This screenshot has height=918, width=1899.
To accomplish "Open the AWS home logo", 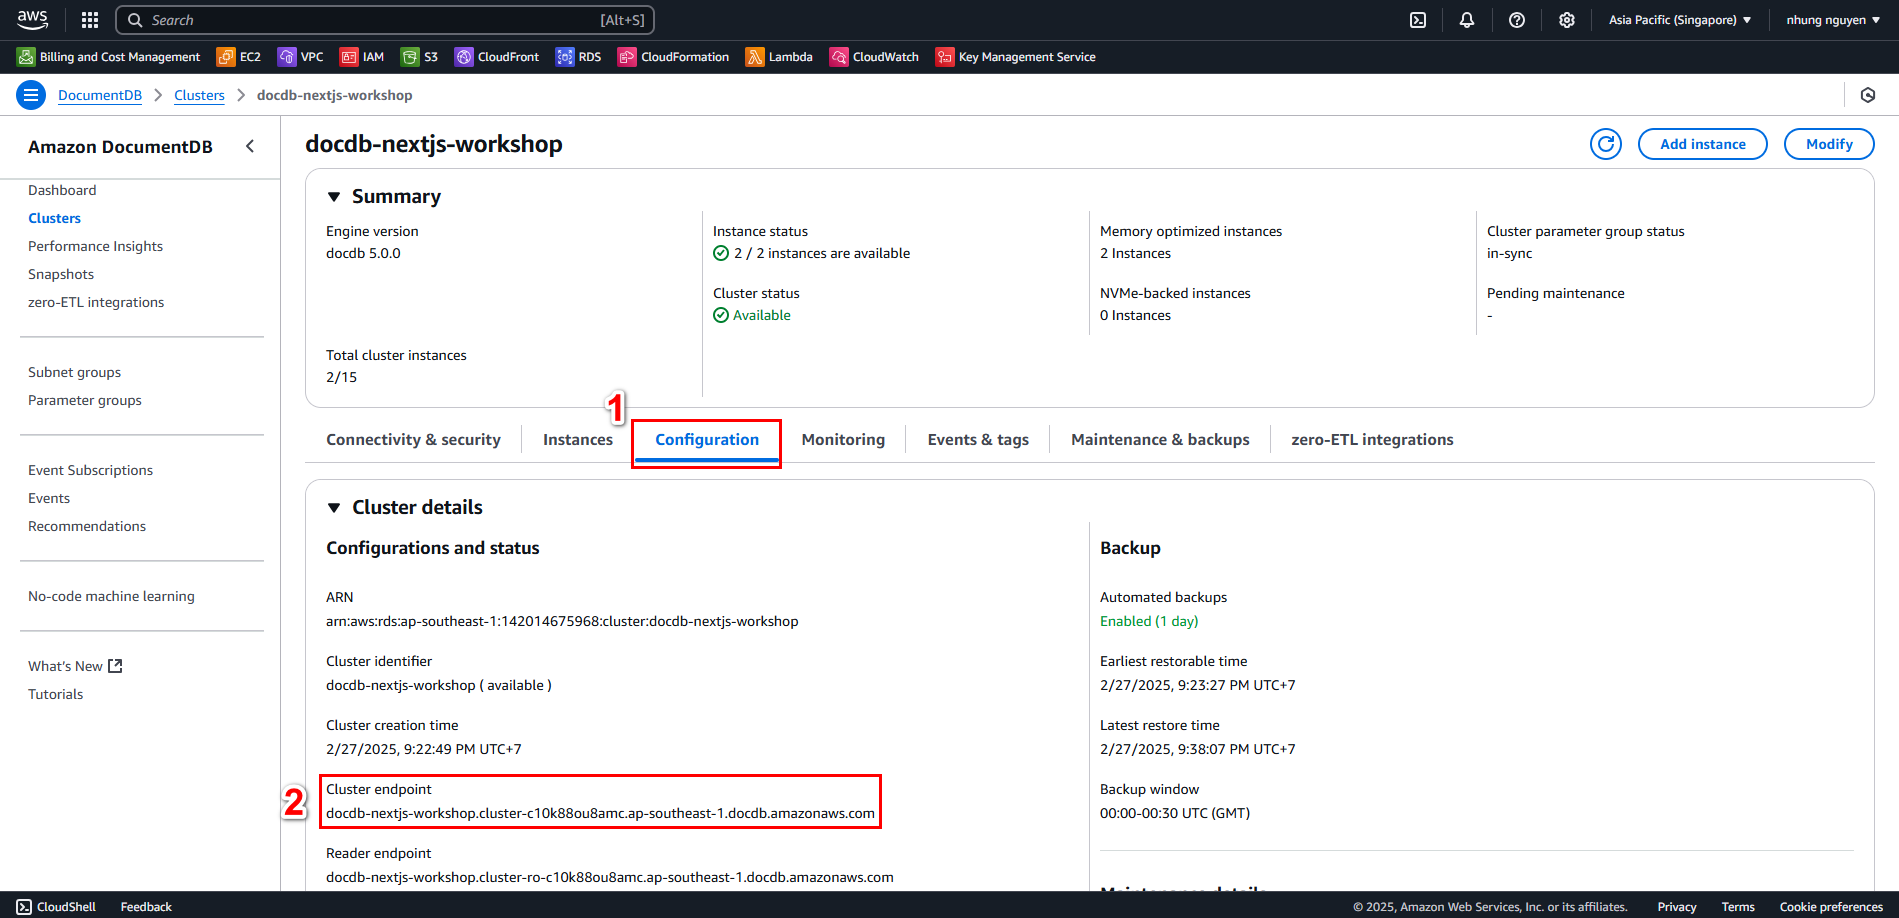I will coord(32,19).
